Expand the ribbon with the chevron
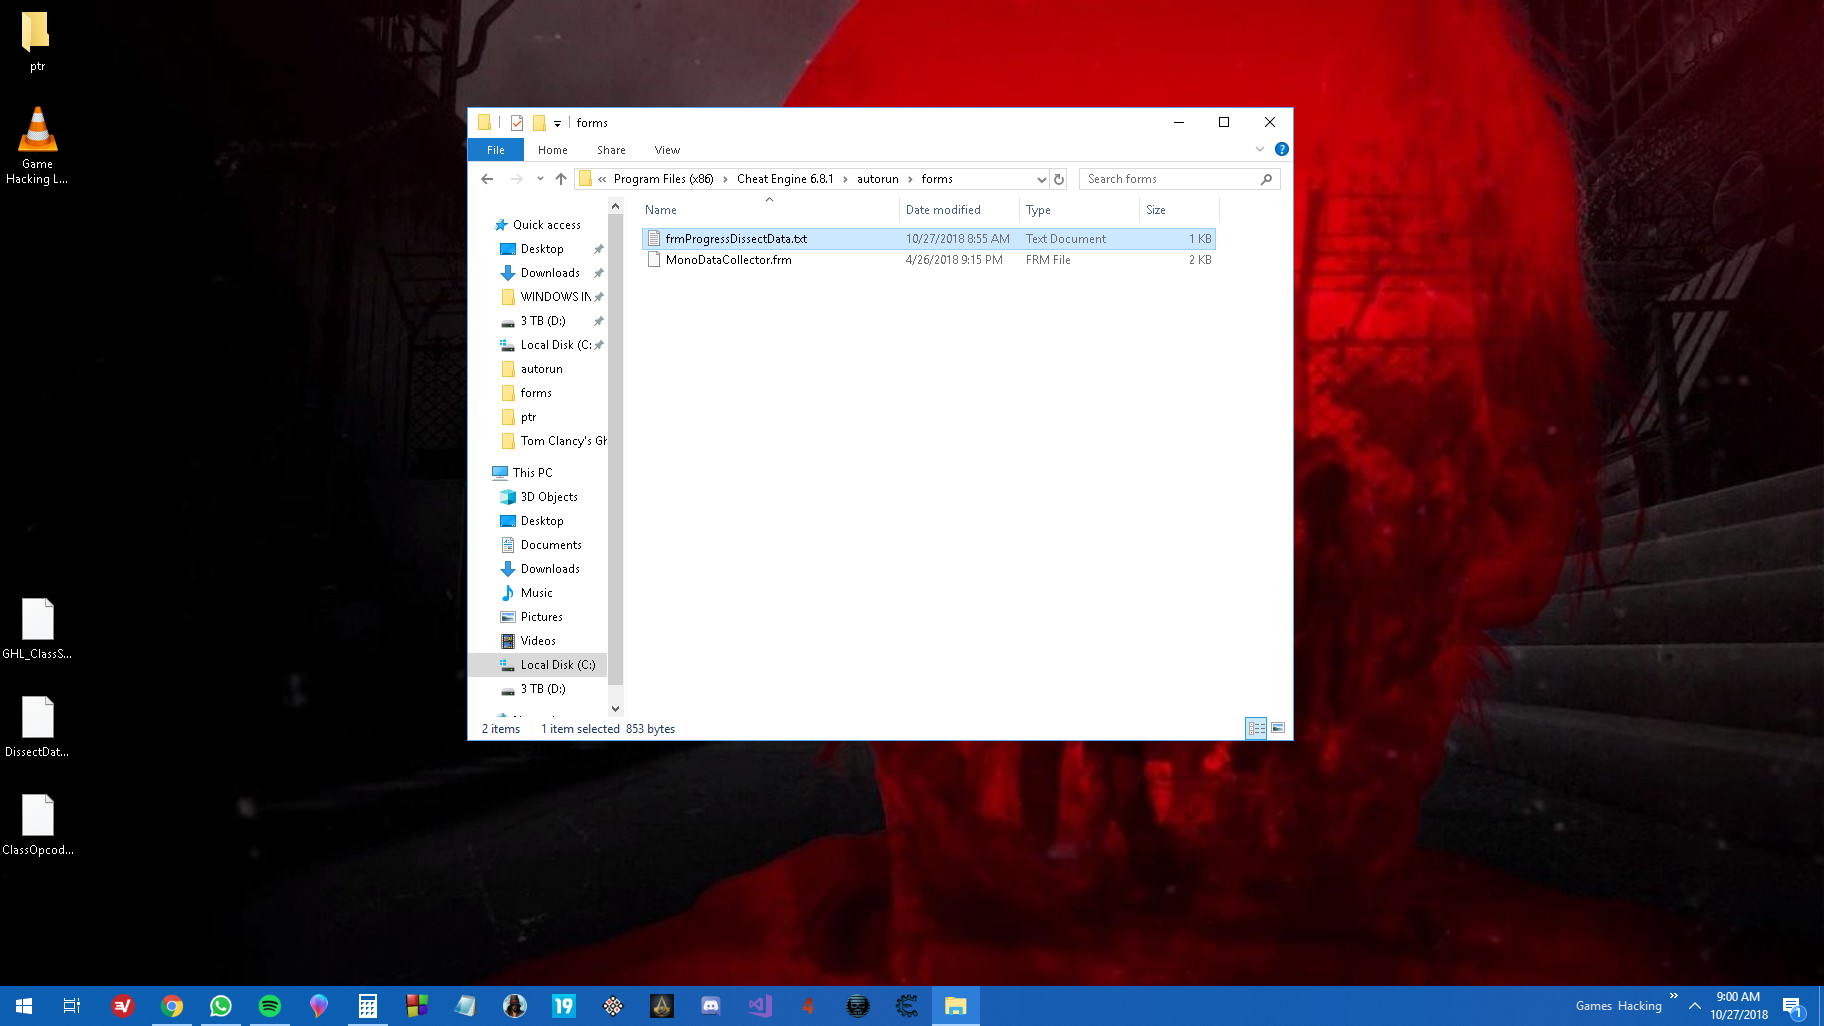 pyautogui.click(x=1260, y=149)
